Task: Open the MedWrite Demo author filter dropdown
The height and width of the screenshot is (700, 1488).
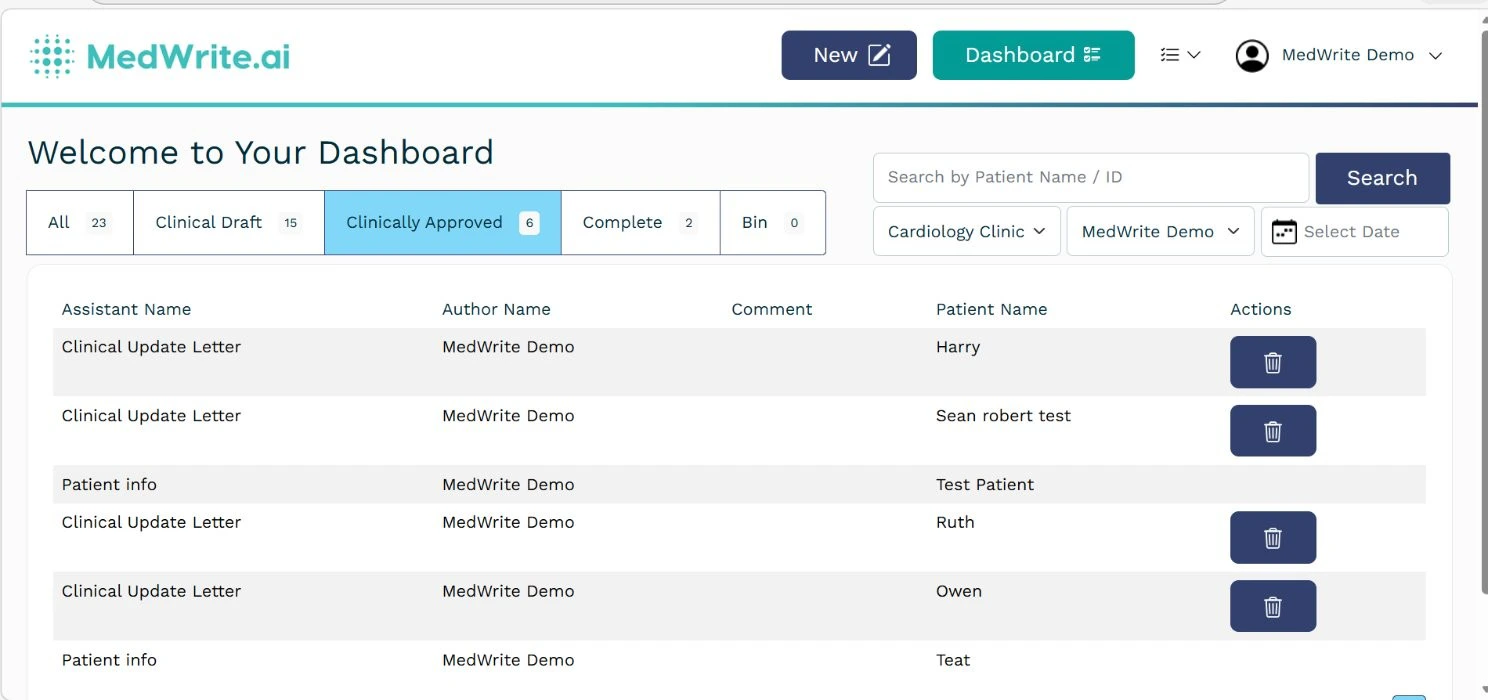Action: tap(1159, 230)
